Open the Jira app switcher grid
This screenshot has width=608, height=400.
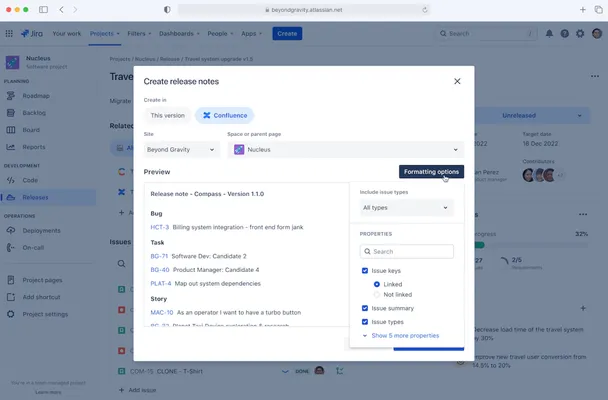[9, 34]
